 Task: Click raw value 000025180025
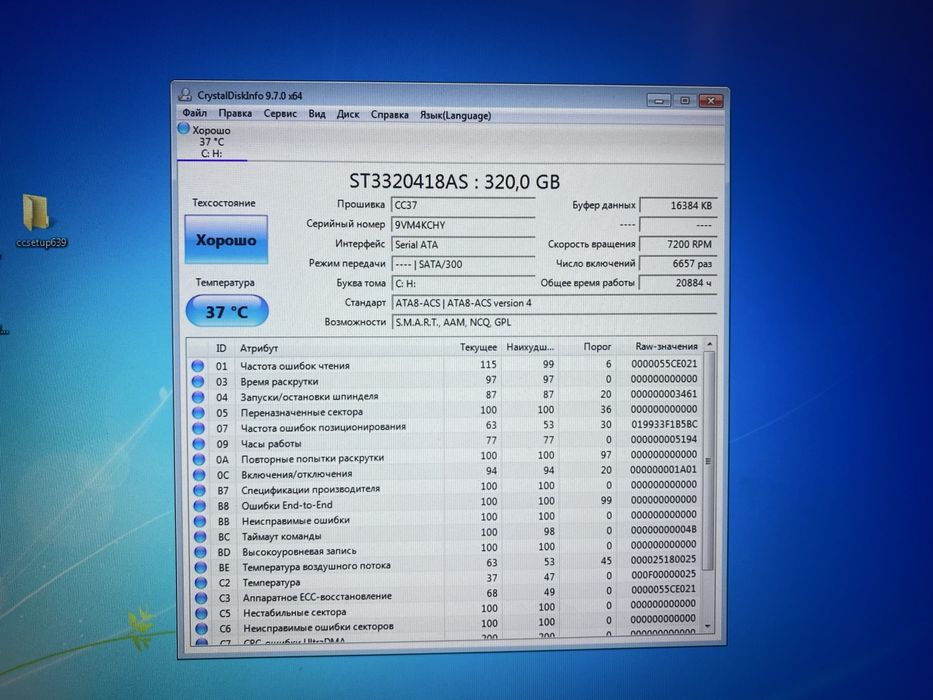point(663,560)
